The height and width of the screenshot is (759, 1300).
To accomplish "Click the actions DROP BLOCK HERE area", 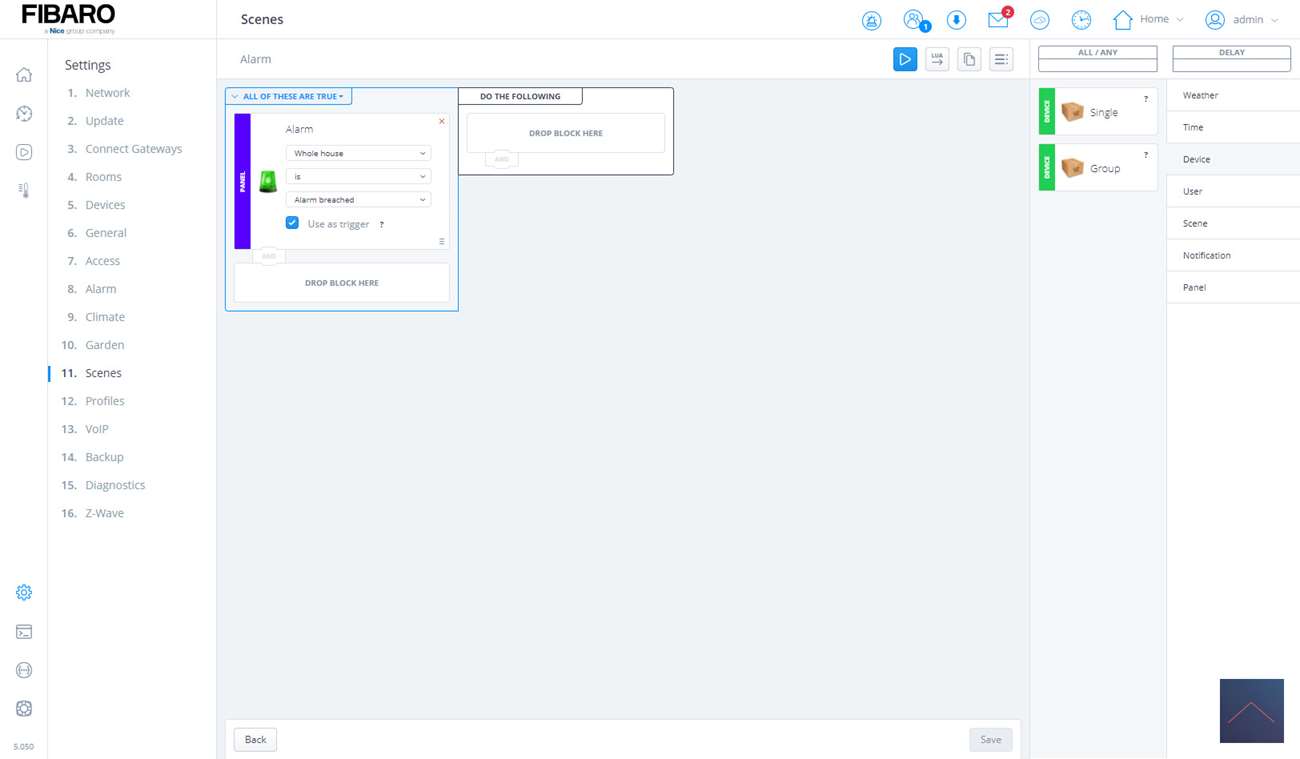I will coord(566,133).
